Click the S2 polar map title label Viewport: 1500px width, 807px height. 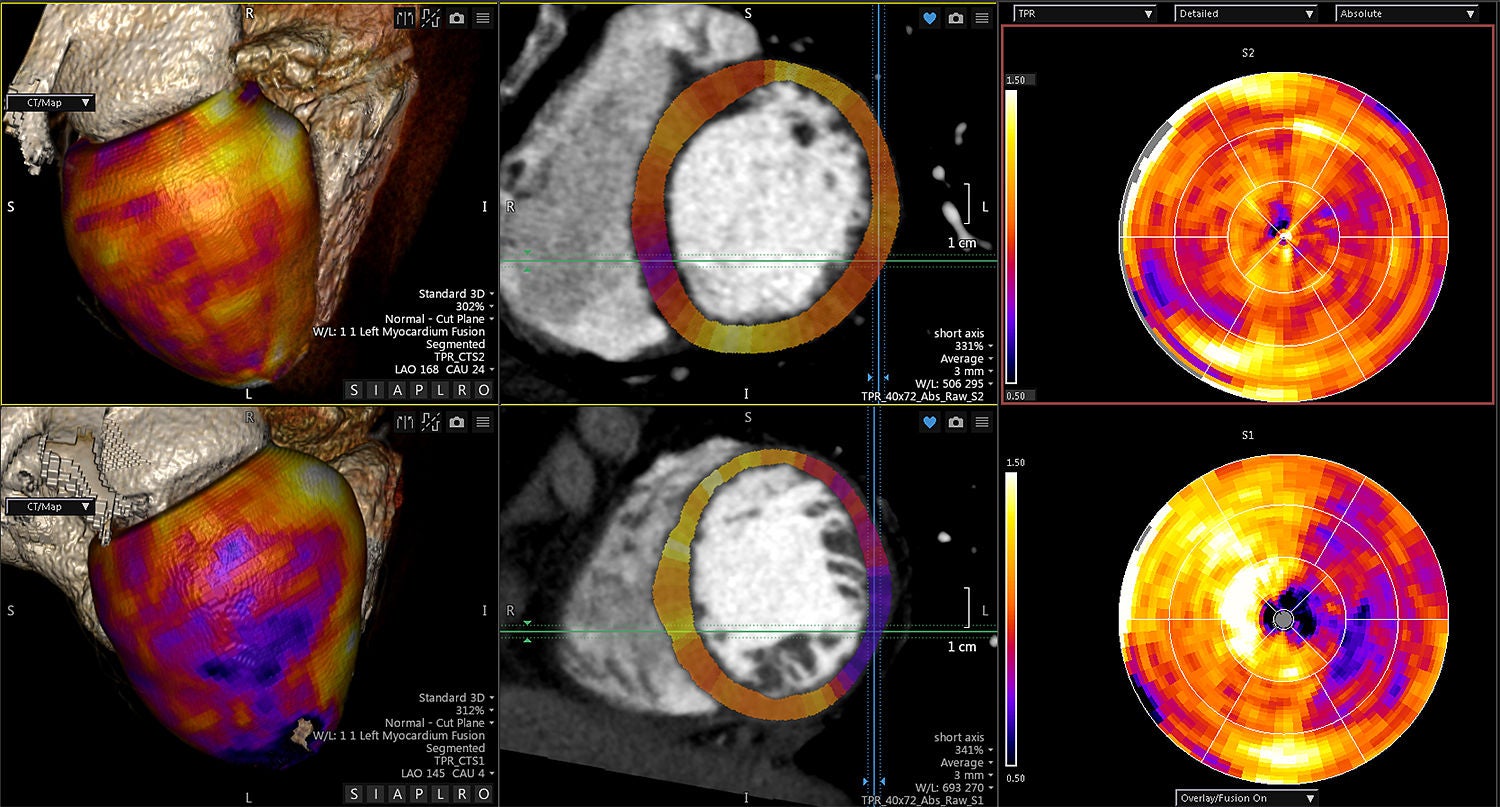1247,53
